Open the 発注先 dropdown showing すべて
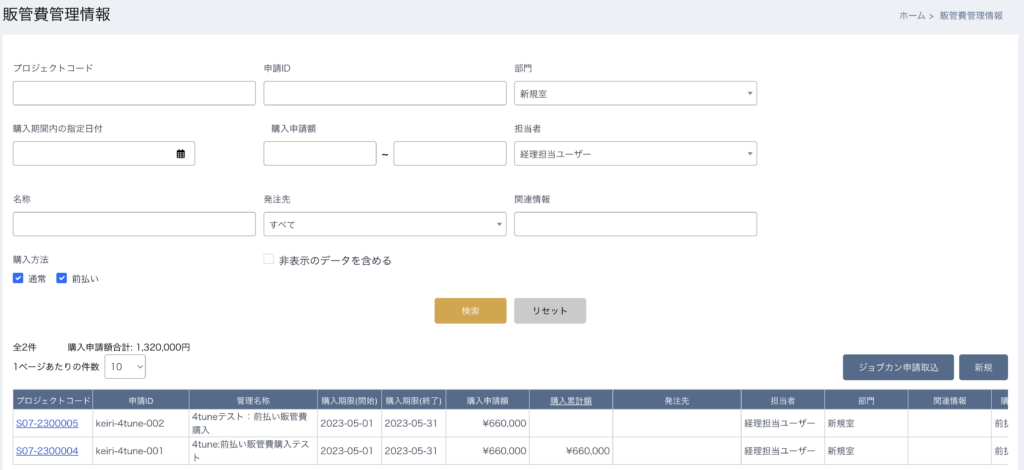1024x470 pixels. pos(385,224)
